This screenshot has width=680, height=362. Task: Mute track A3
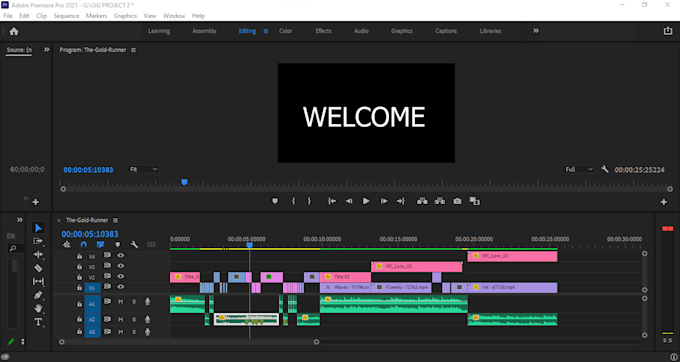pos(121,332)
